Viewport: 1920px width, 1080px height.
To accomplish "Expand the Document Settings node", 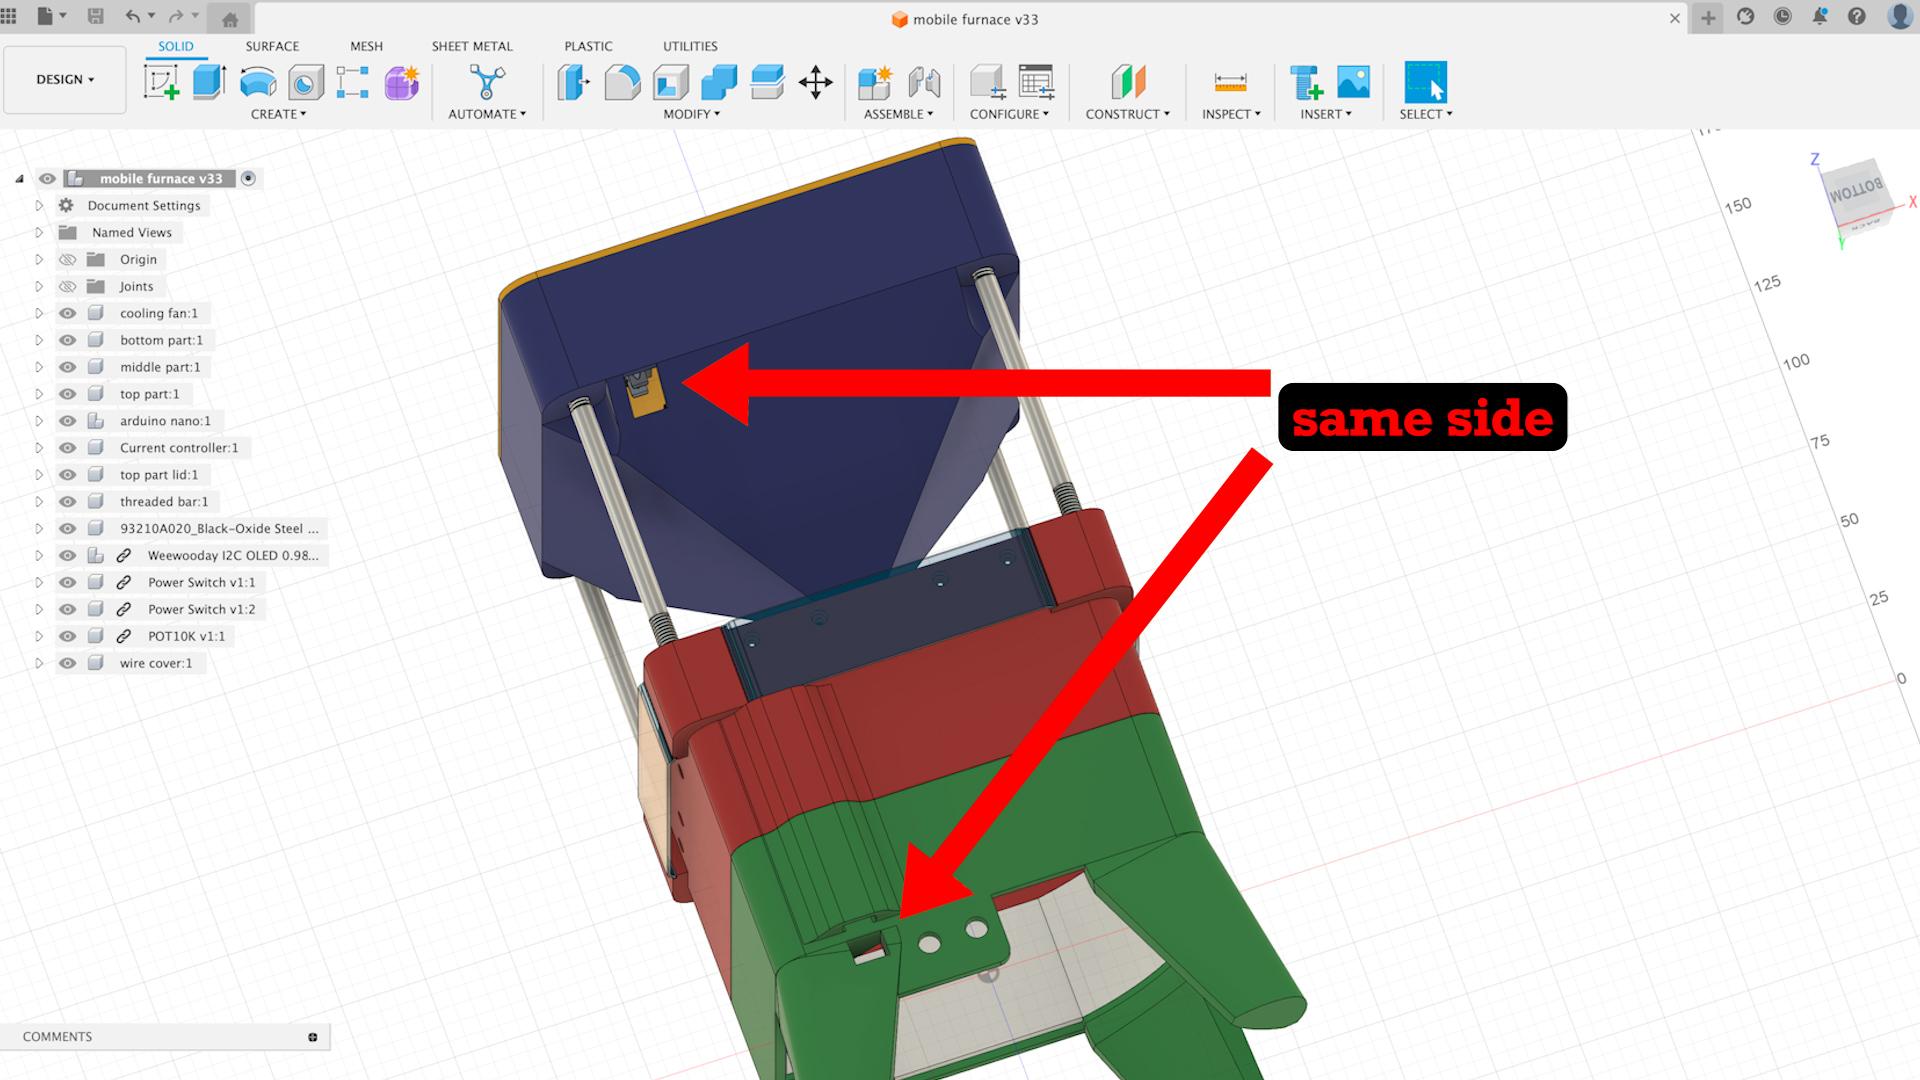I will pos(38,204).
